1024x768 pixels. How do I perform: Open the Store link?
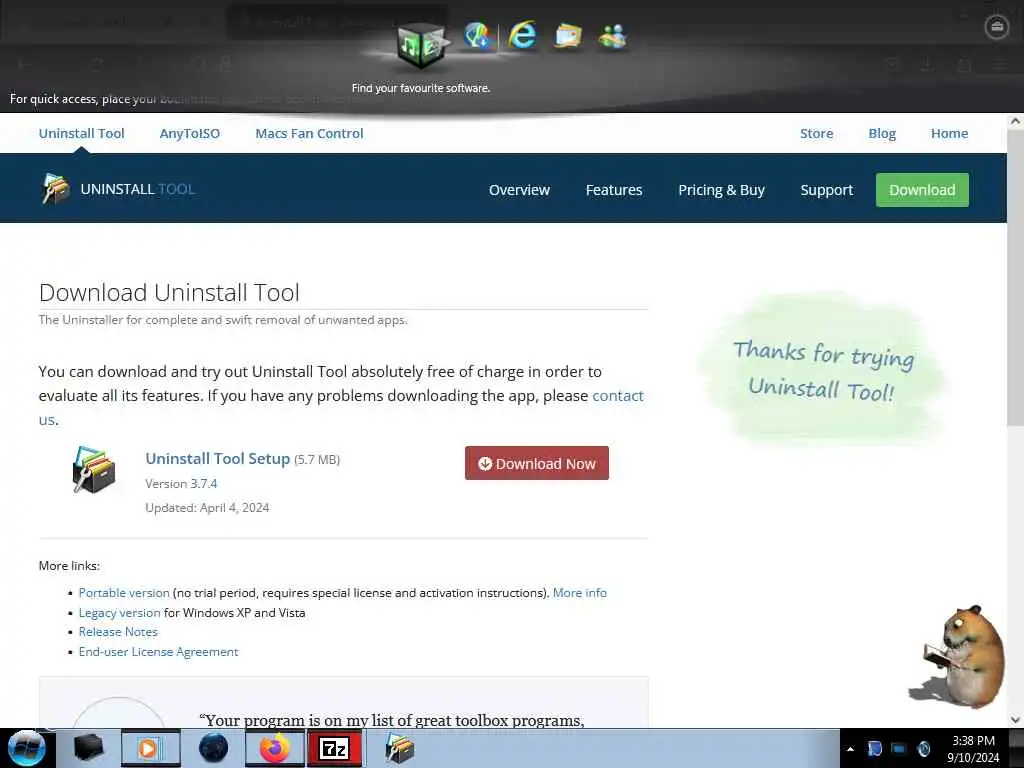coord(816,133)
